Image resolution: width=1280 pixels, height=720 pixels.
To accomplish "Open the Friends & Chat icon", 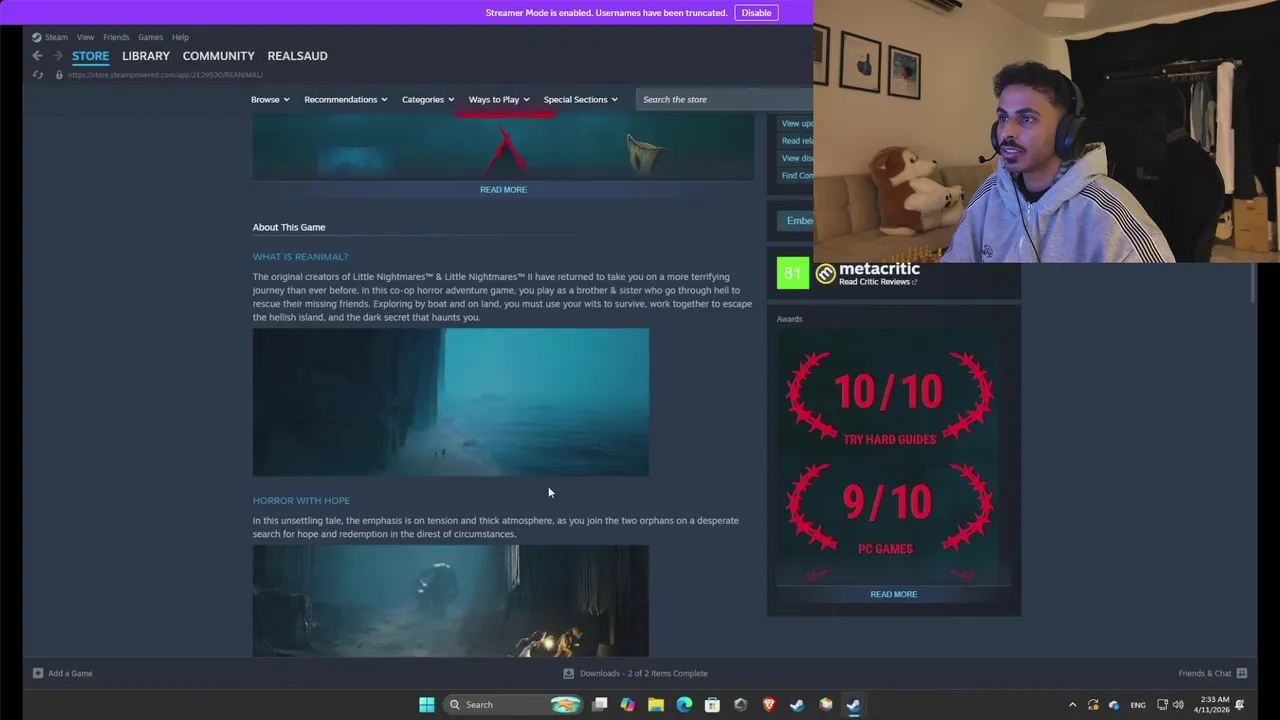I will 1241,673.
